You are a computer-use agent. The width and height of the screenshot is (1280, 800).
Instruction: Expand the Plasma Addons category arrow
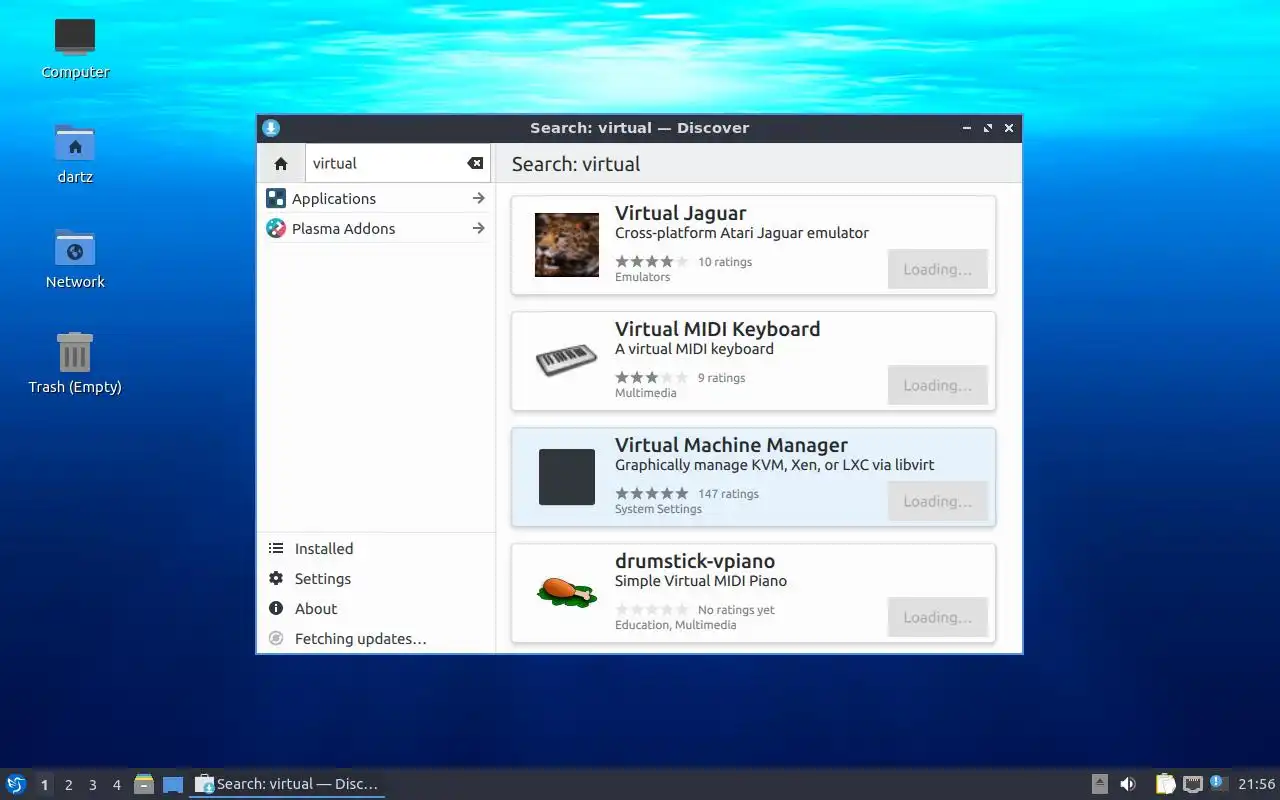[x=479, y=228]
